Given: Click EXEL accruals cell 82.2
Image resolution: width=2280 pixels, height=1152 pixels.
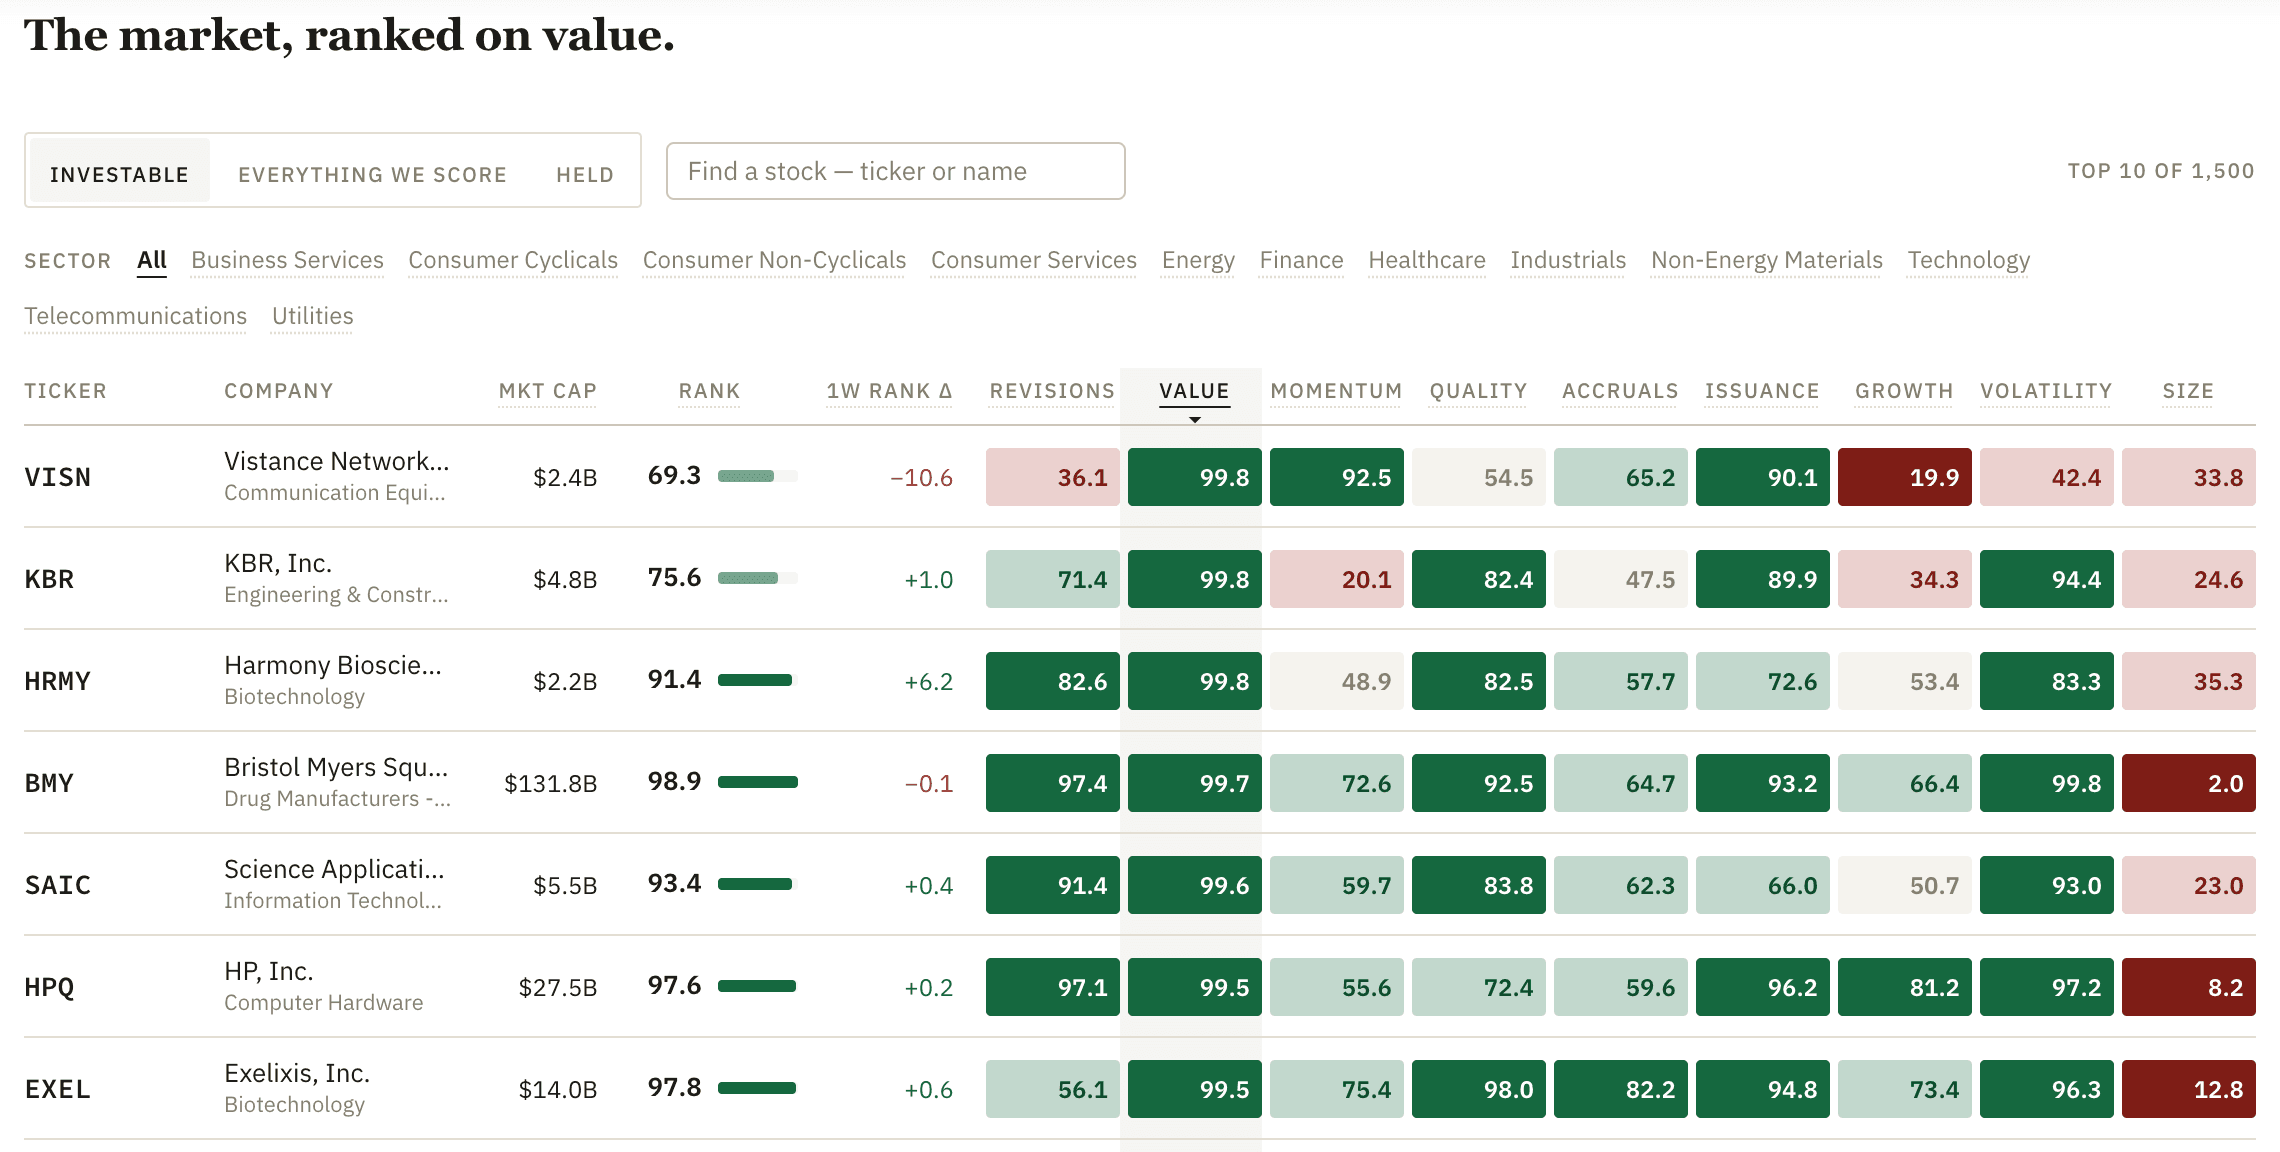Looking at the screenshot, I should [1620, 1089].
